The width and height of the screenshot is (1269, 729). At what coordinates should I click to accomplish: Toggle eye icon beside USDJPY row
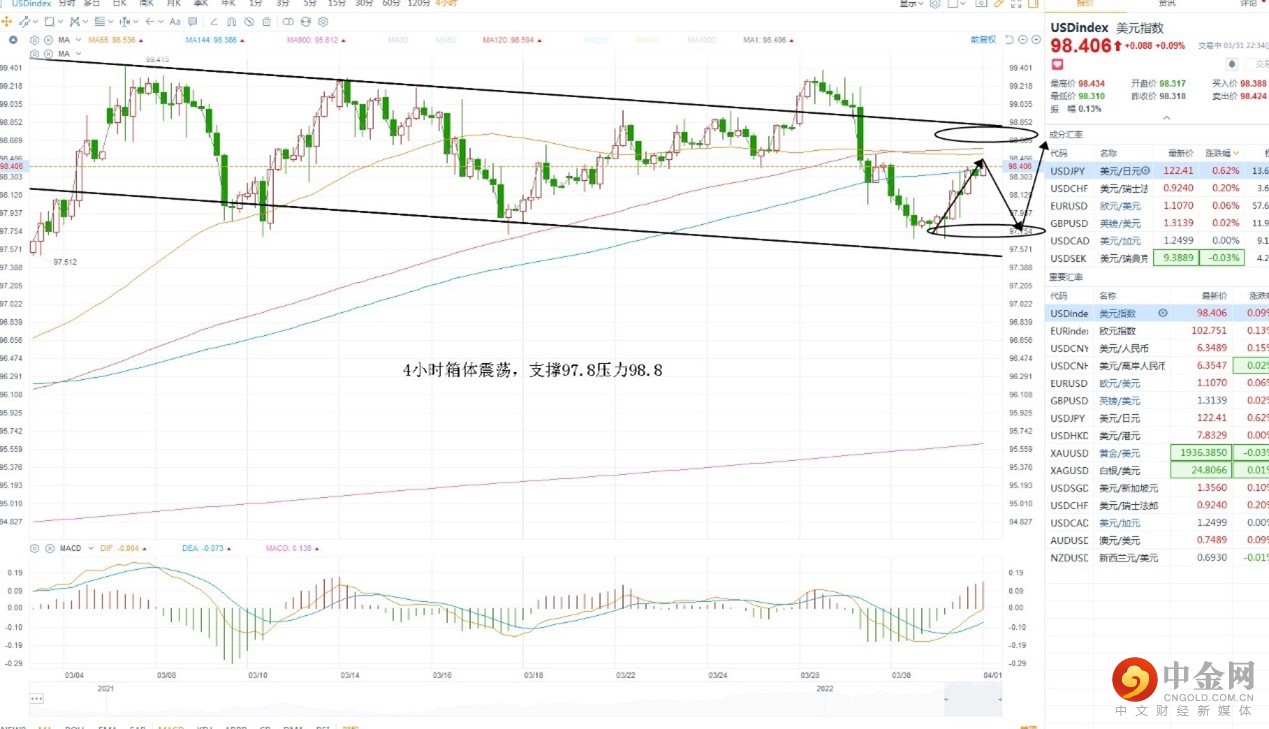click(x=1145, y=171)
